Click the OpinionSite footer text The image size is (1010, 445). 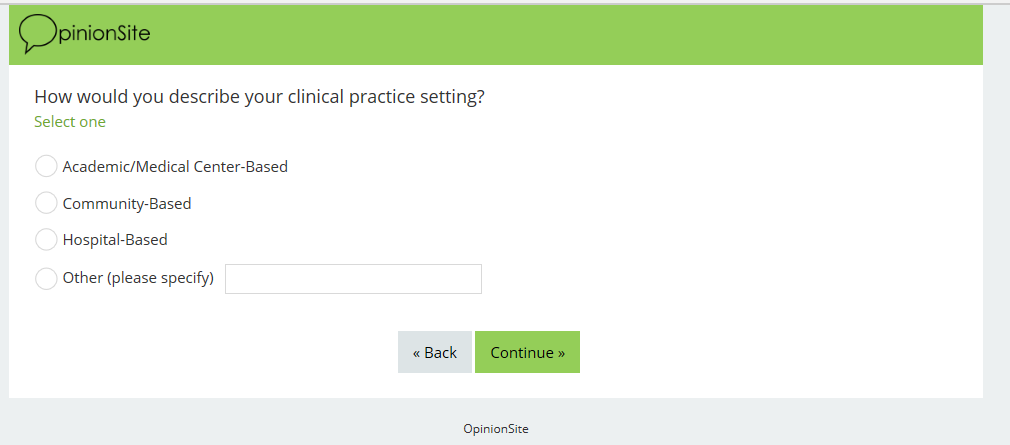(x=496, y=429)
